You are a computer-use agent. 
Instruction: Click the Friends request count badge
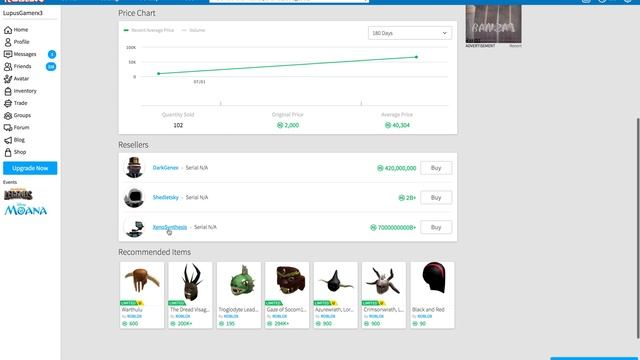pyautogui.click(x=51, y=67)
